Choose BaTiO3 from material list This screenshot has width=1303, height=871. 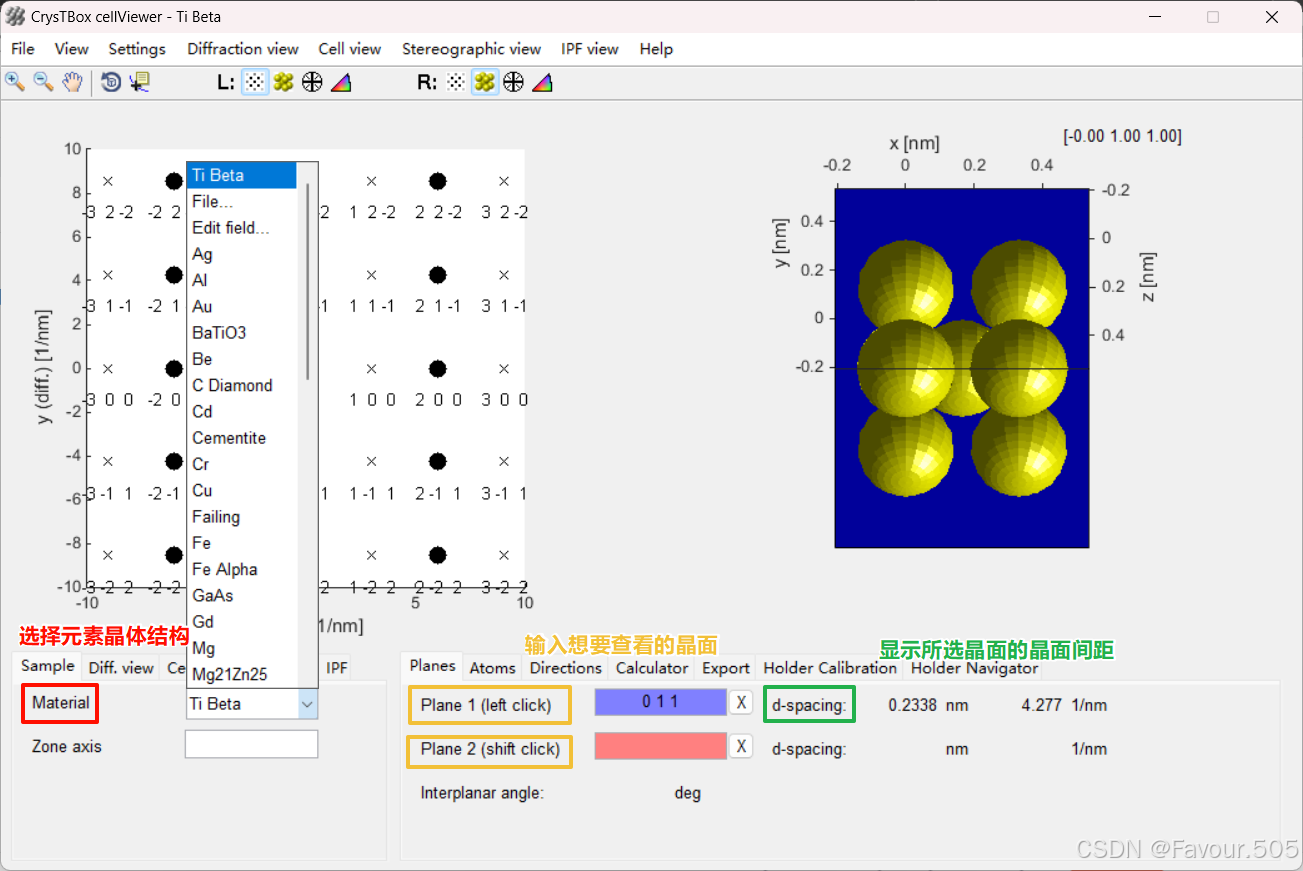click(x=243, y=333)
